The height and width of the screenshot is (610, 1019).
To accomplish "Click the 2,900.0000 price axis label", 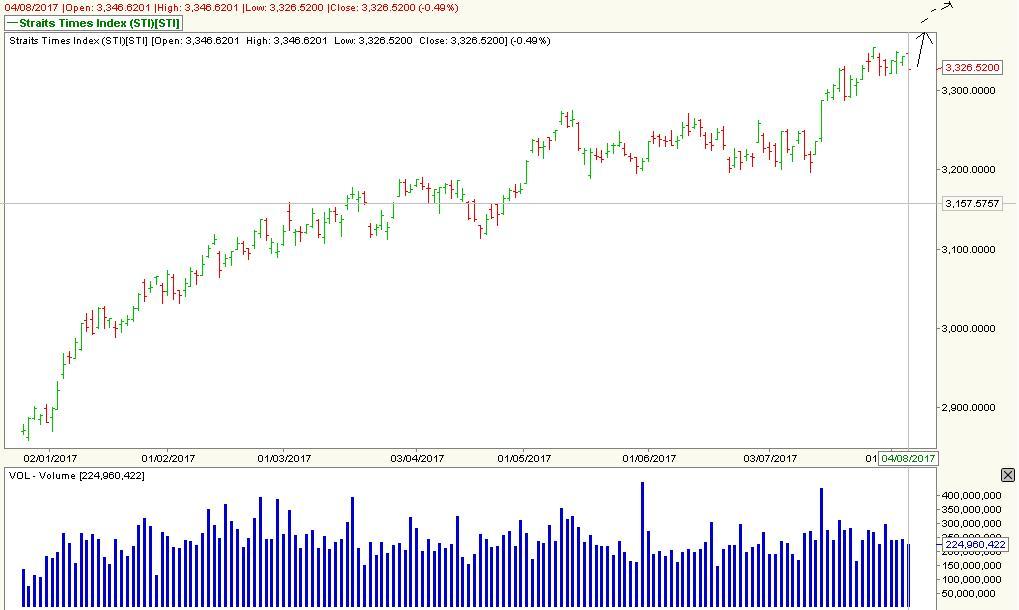I will (968, 408).
